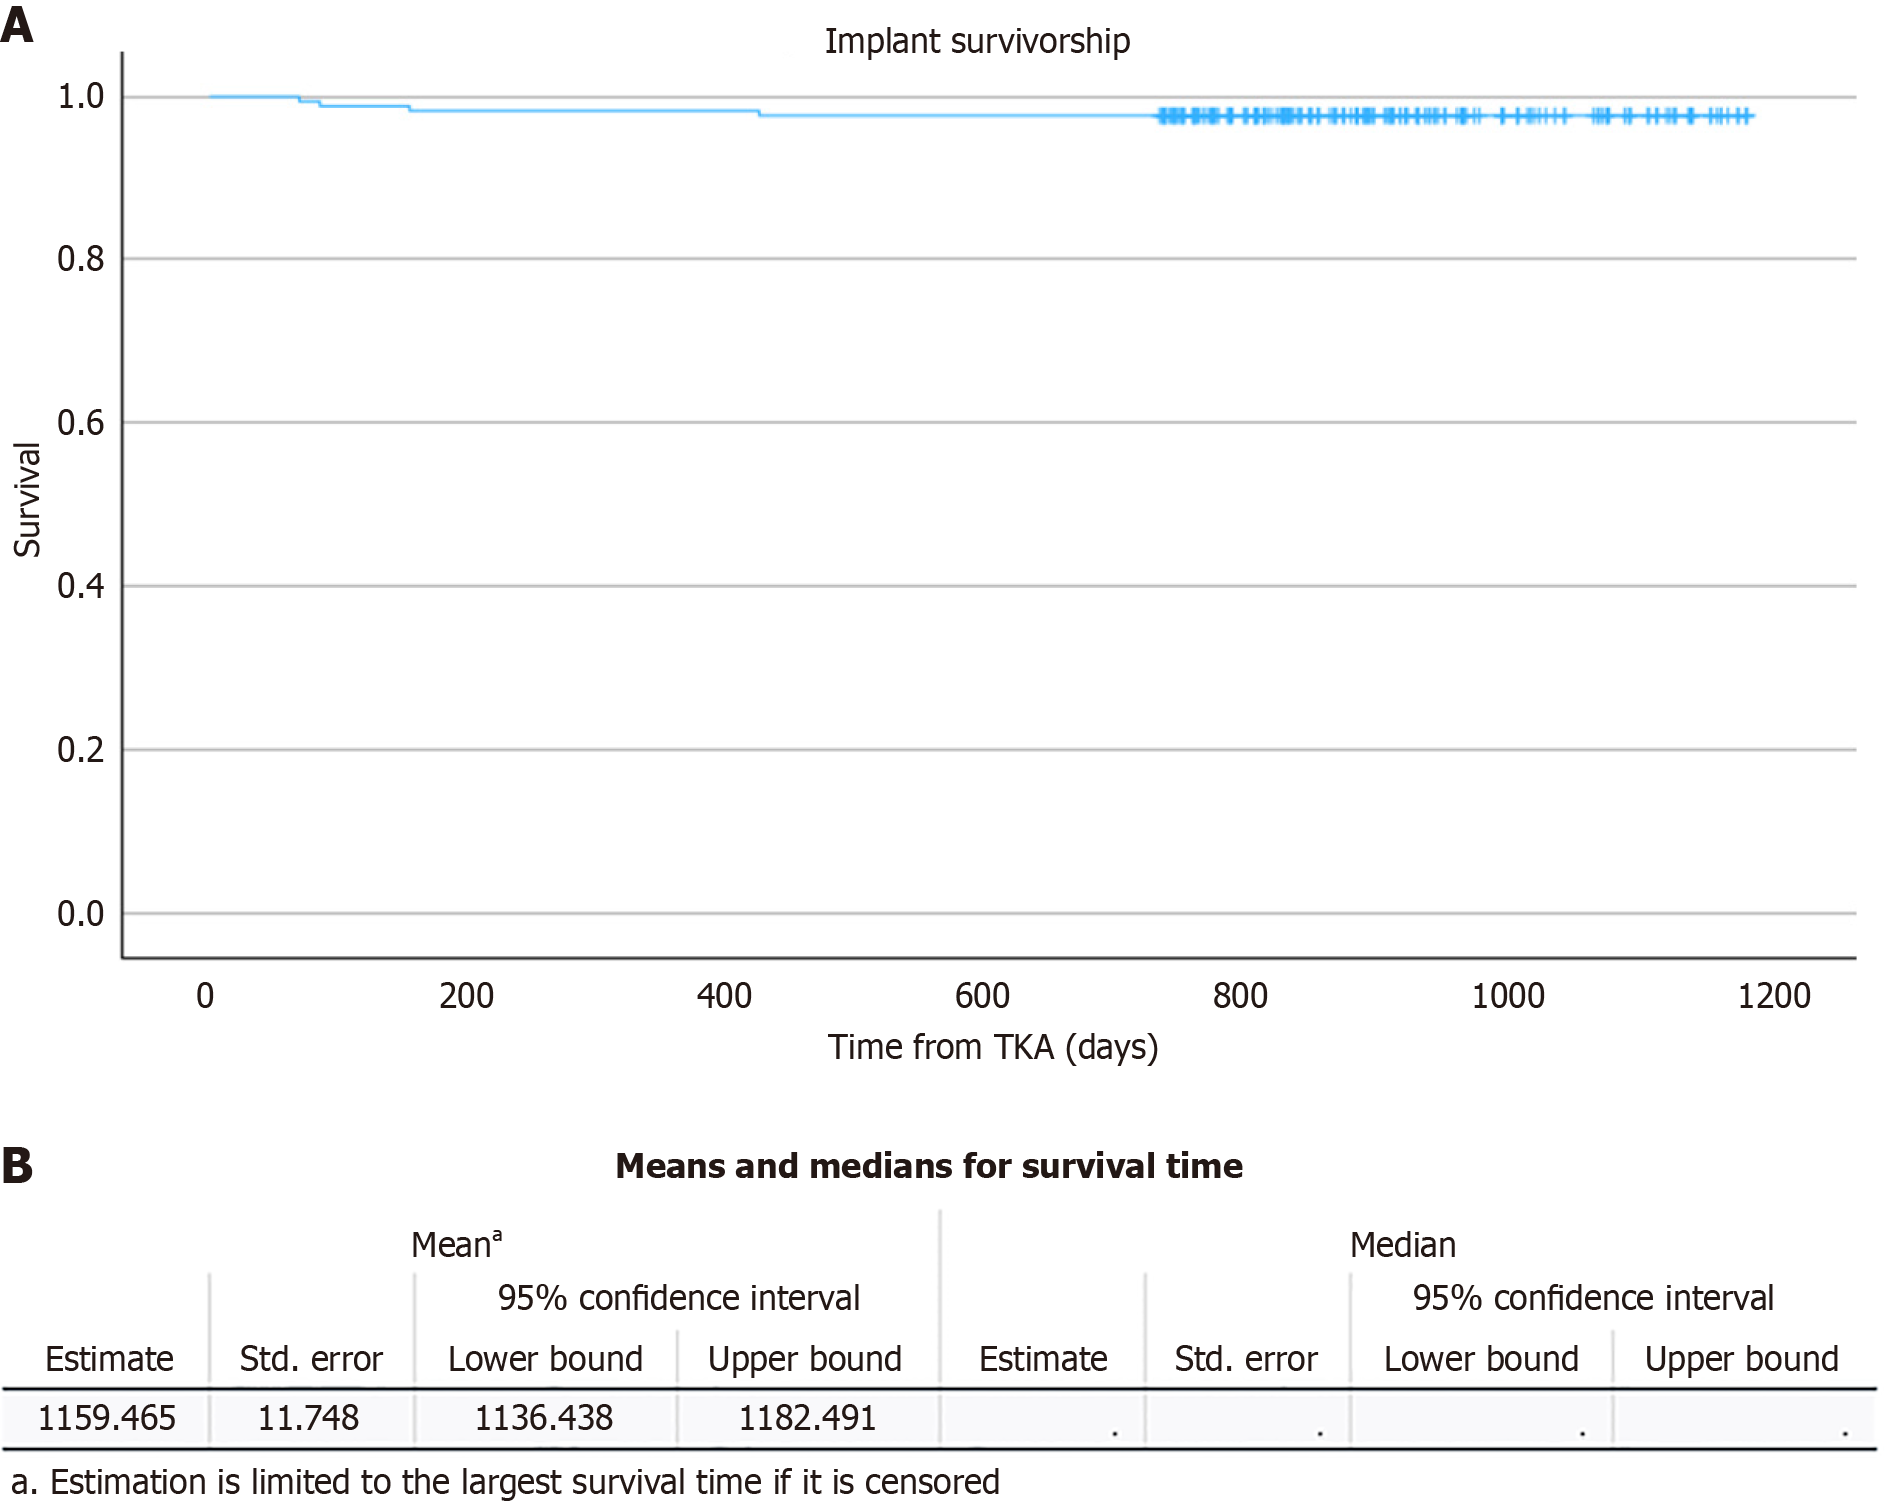The height and width of the screenshot is (1507, 1898).
Task: Click the last censored mark on the curve
Action: tap(1747, 117)
